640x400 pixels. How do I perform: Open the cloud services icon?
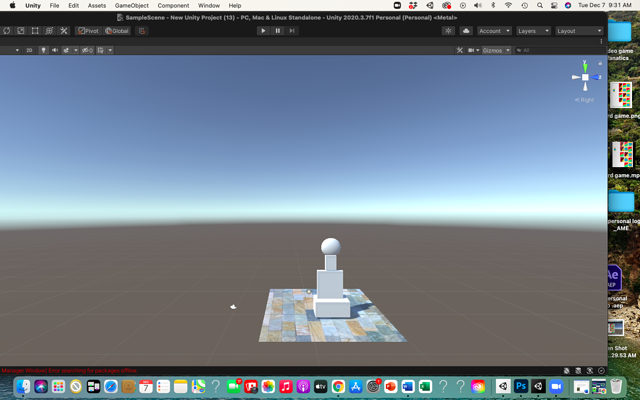coord(465,31)
